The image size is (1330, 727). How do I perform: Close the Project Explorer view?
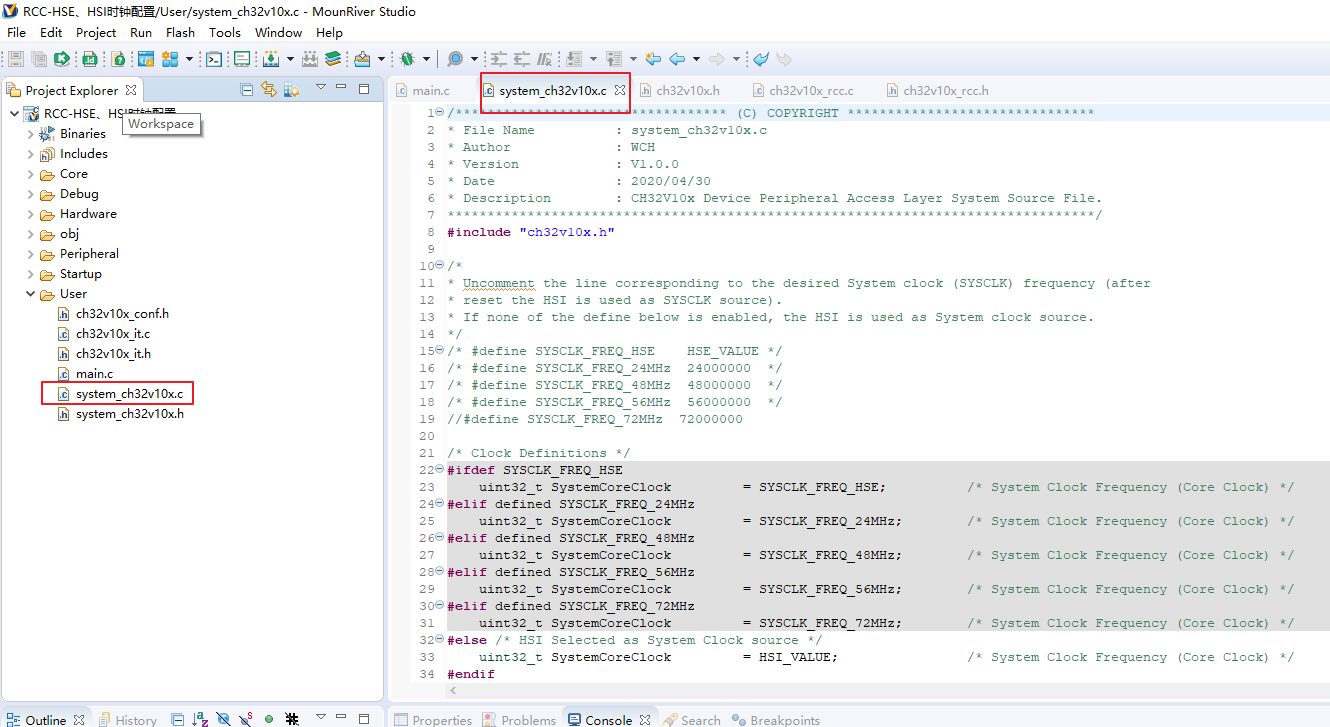click(x=130, y=90)
